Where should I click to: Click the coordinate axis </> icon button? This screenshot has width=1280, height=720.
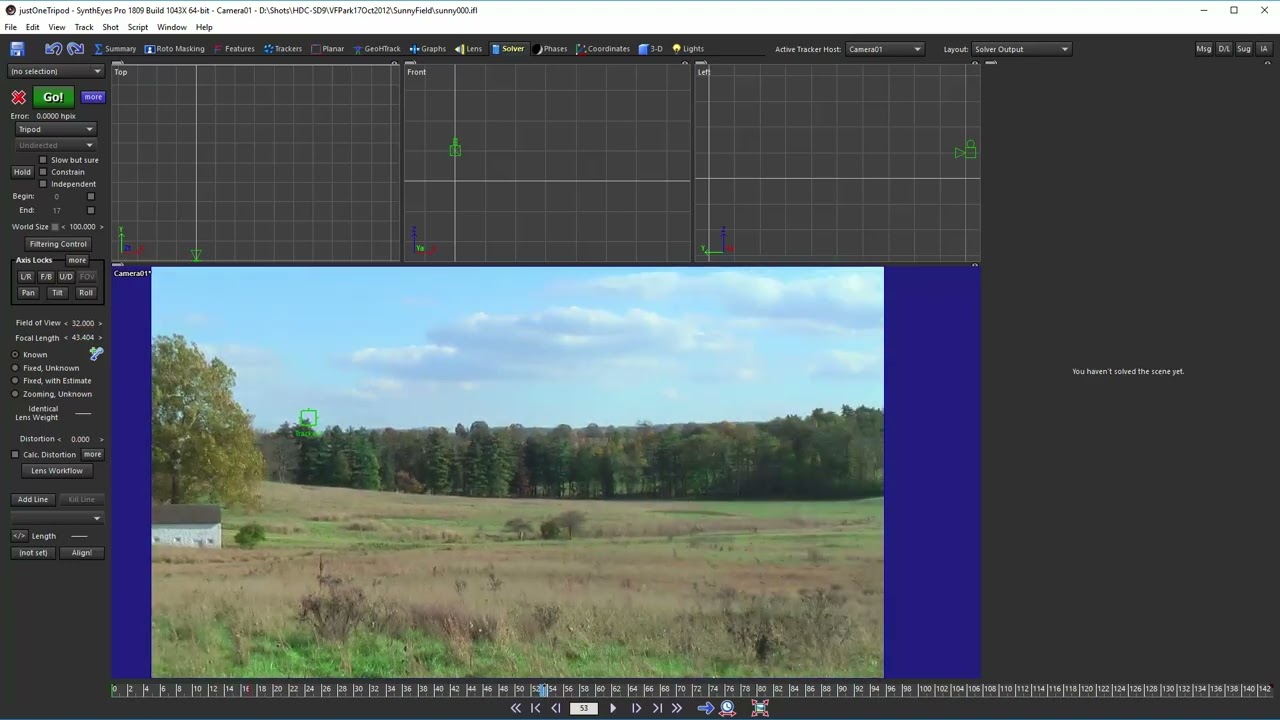coord(19,536)
